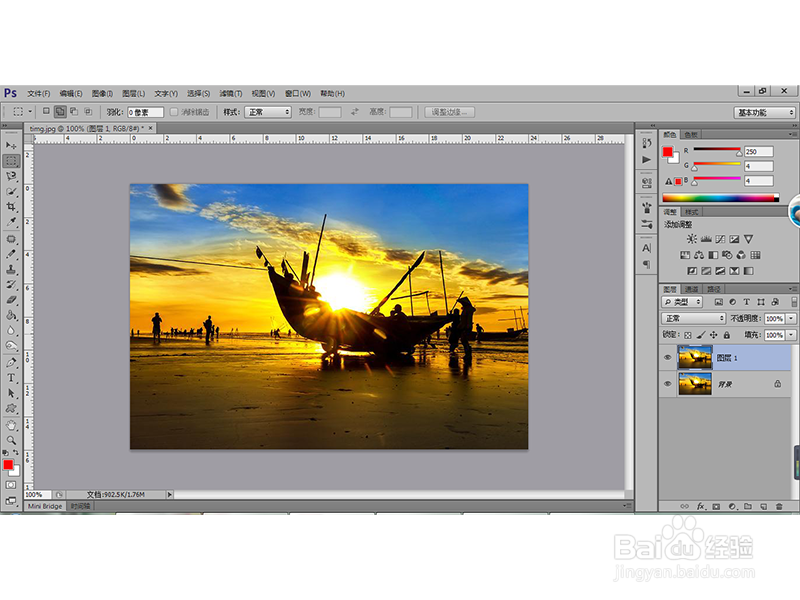Select the Healing Brush tool
800x600 pixels.
pos(11,239)
